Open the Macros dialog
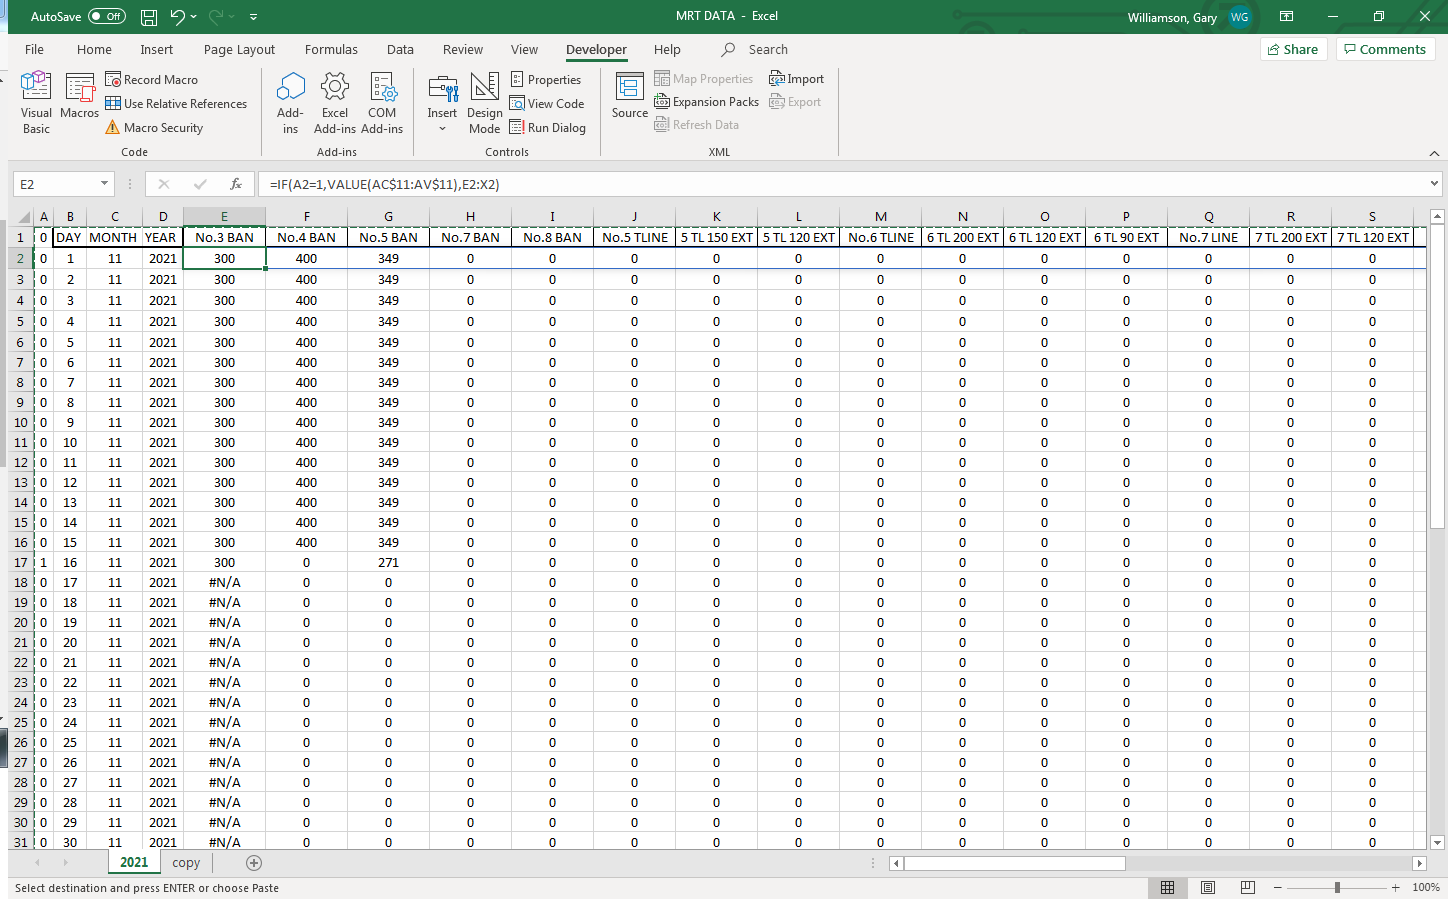Screen dimensions: 1448x900 pos(80,98)
